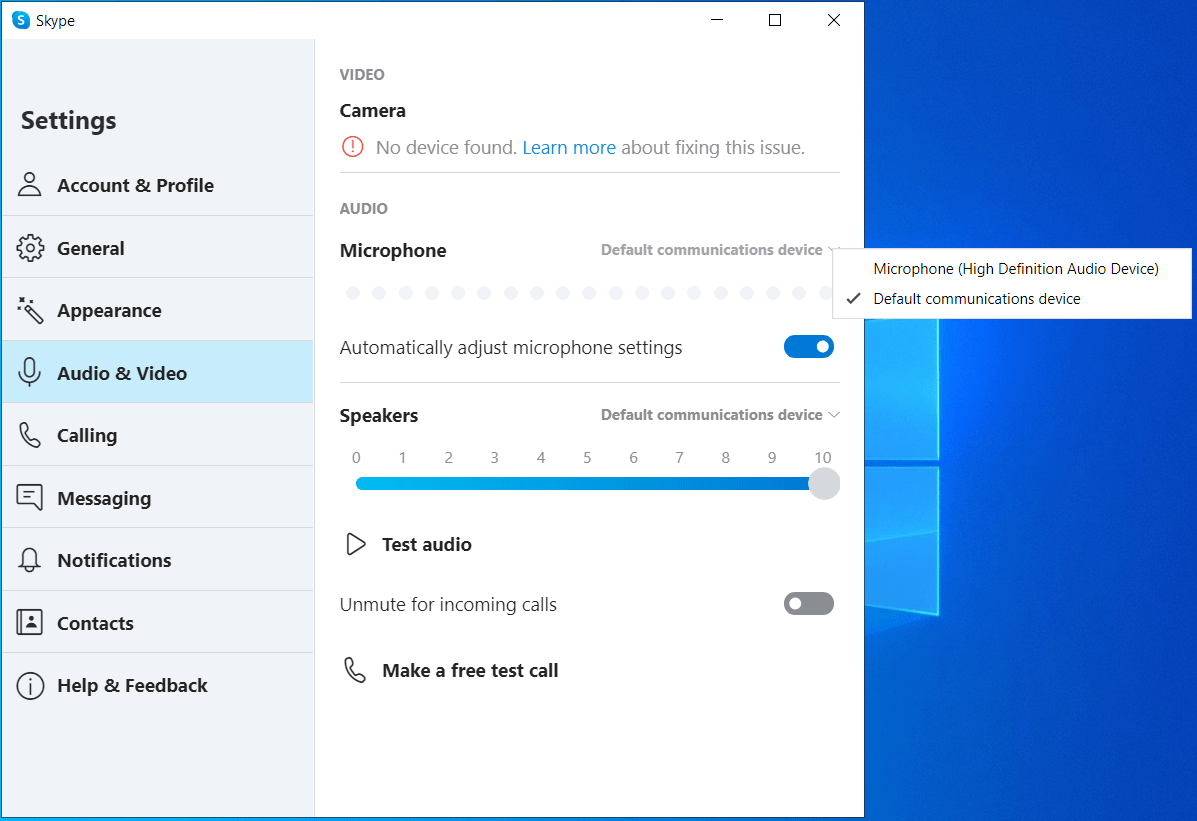Screen dimensions: 1197x821
Task: Click the microphone level indicator dots
Action: point(589,293)
